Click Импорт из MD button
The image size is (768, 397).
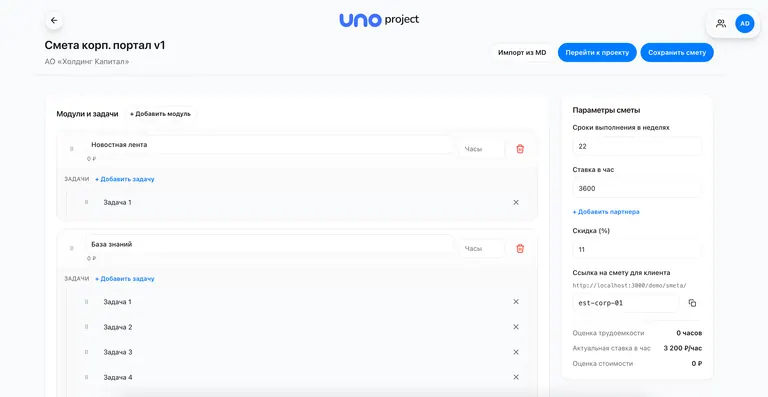point(522,52)
